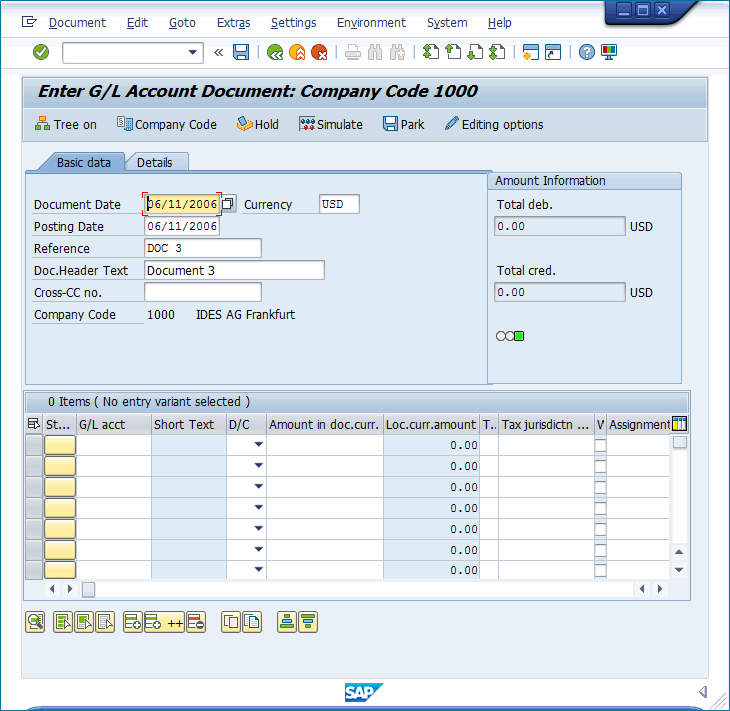Tick the checkbox in the second item row

(x=600, y=466)
